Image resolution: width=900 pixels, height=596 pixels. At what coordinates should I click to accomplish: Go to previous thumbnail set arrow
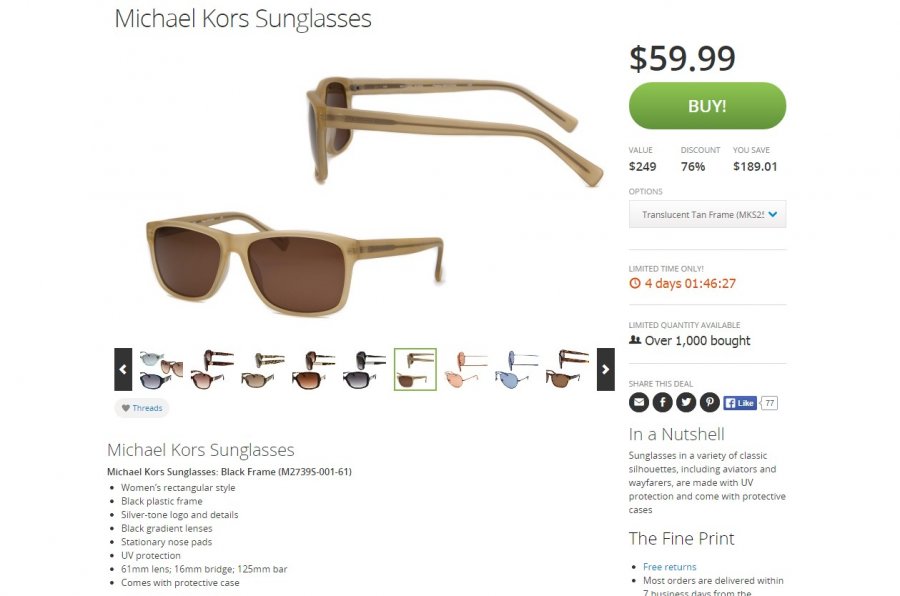123,369
